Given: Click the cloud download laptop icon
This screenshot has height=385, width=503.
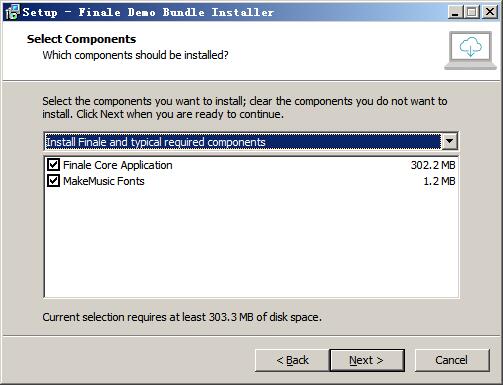Looking at the screenshot, I should [470, 50].
